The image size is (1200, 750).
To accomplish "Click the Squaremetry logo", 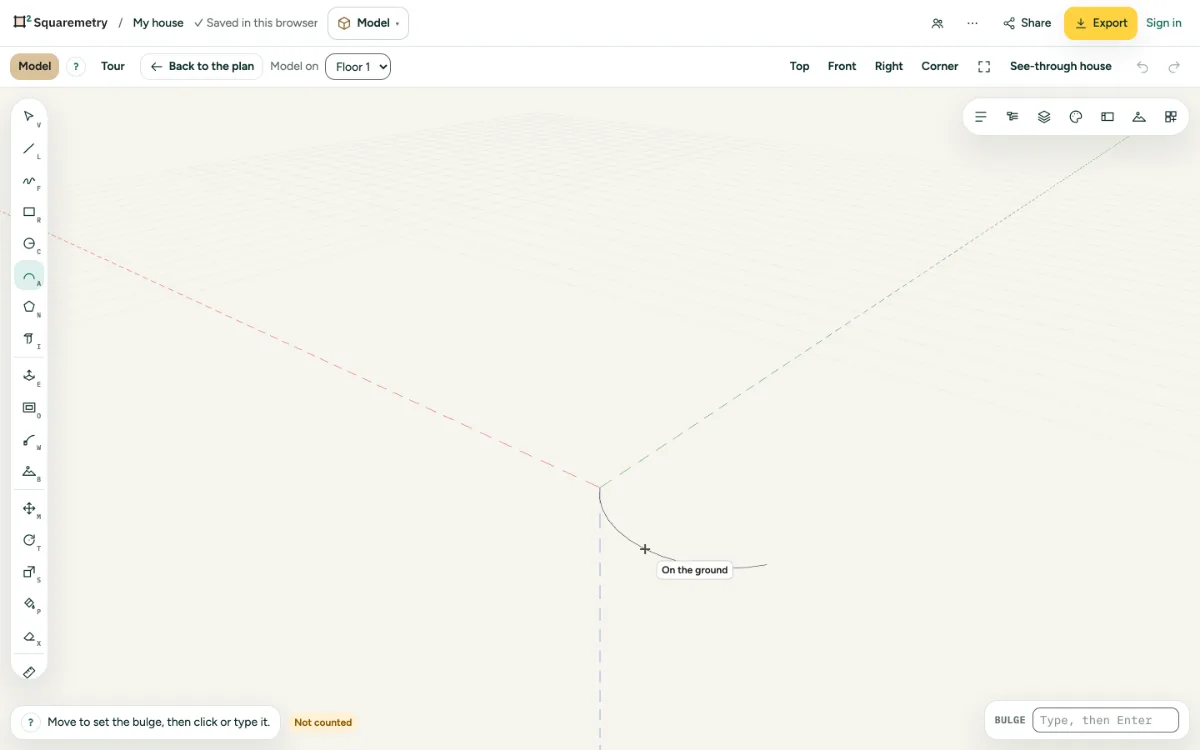I will click(60, 23).
